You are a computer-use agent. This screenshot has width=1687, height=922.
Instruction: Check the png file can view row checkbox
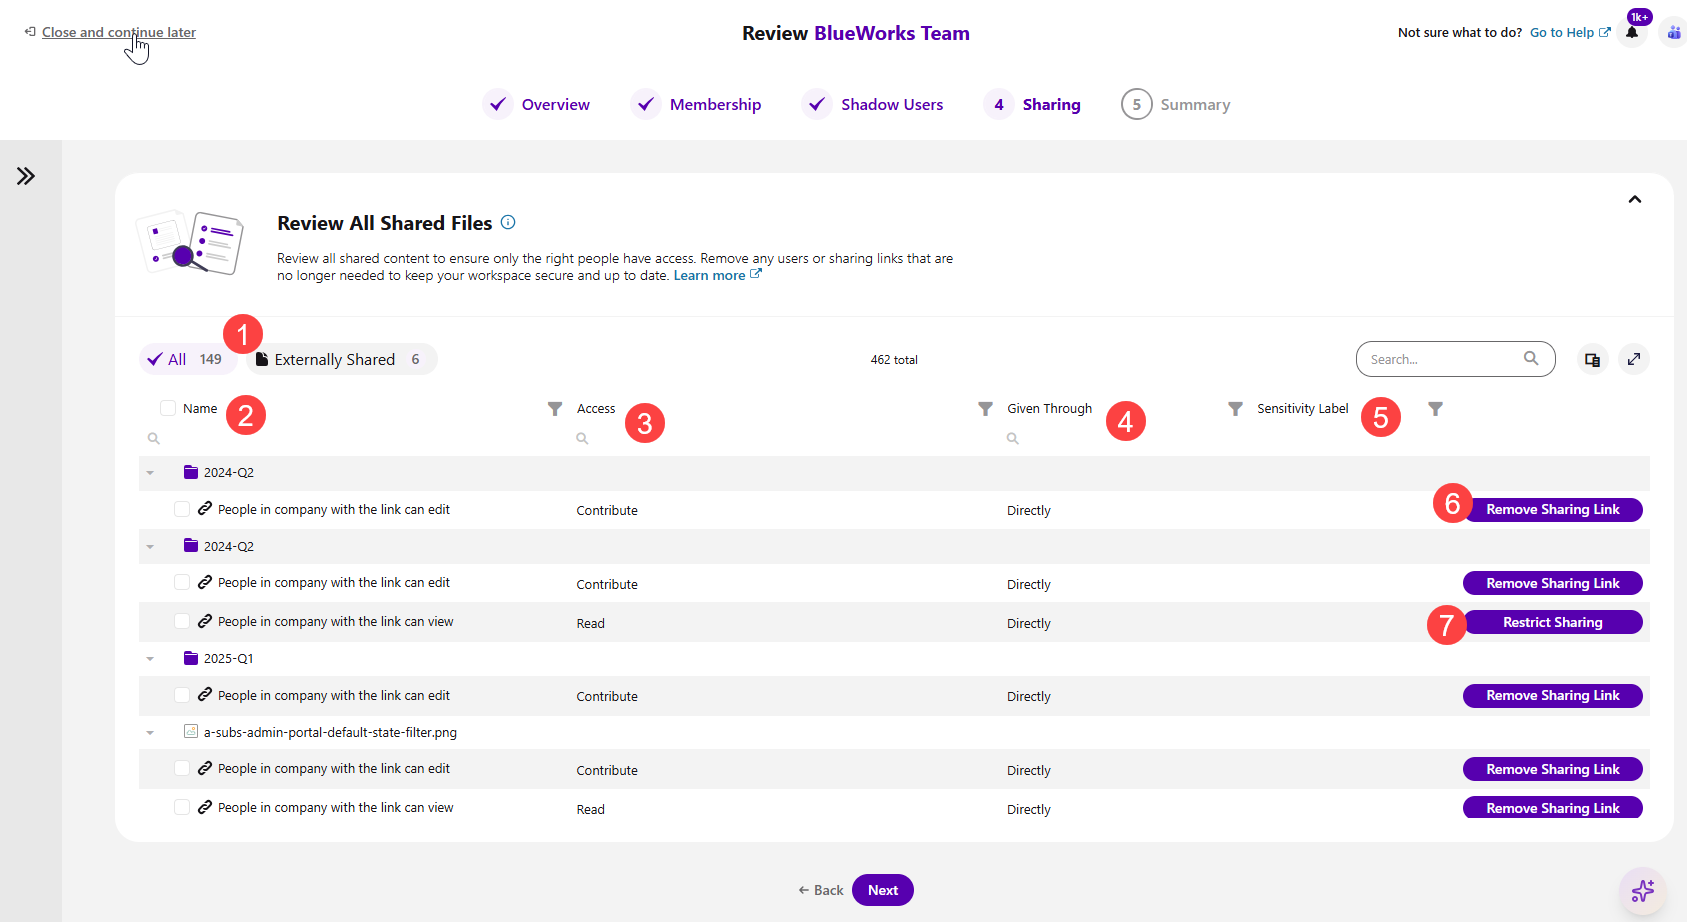click(182, 807)
